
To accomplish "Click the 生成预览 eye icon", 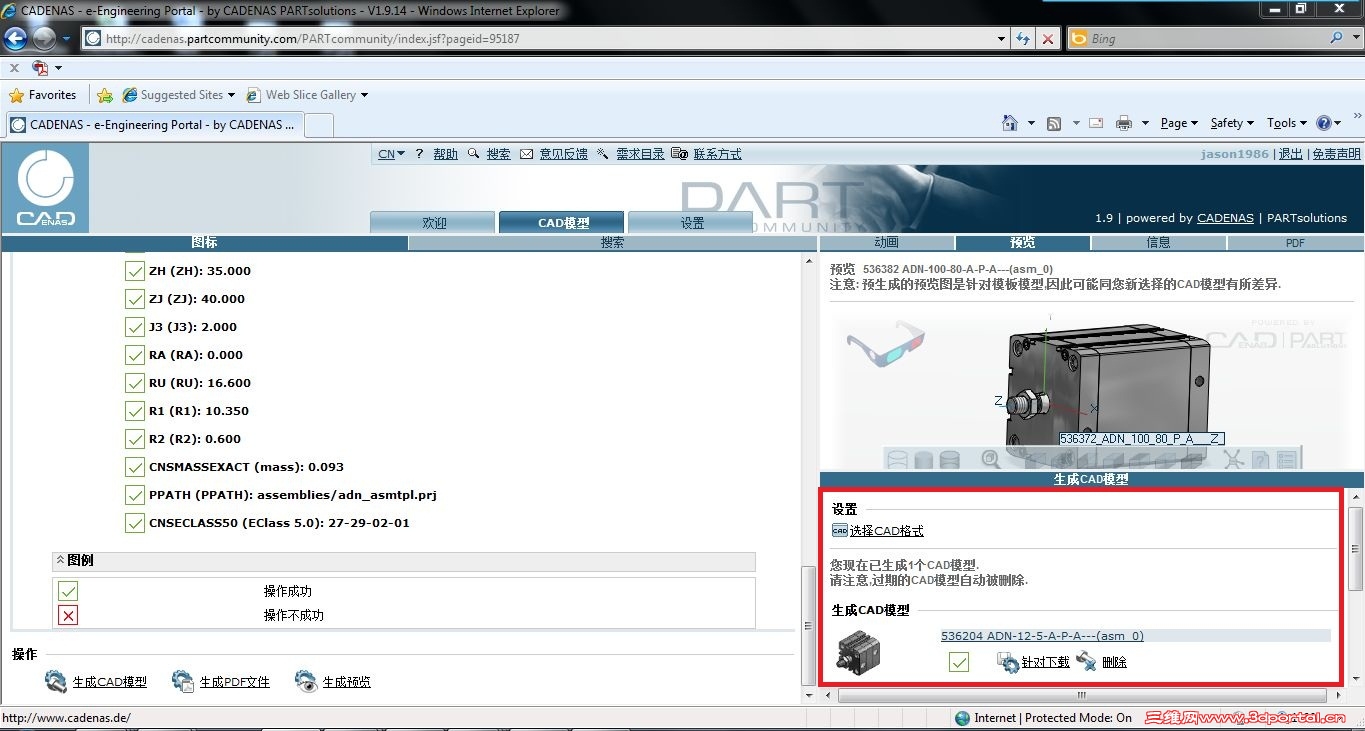I will pyautogui.click(x=306, y=682).
